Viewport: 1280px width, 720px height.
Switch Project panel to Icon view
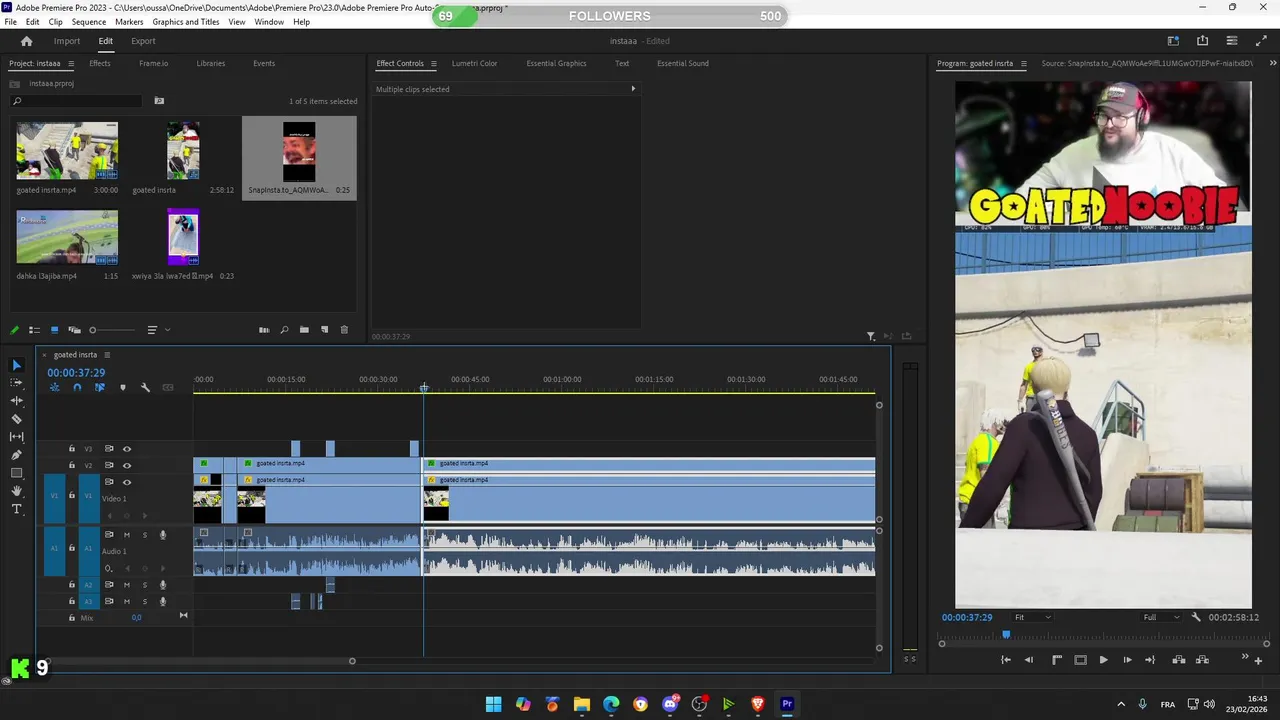coord(54,330)
